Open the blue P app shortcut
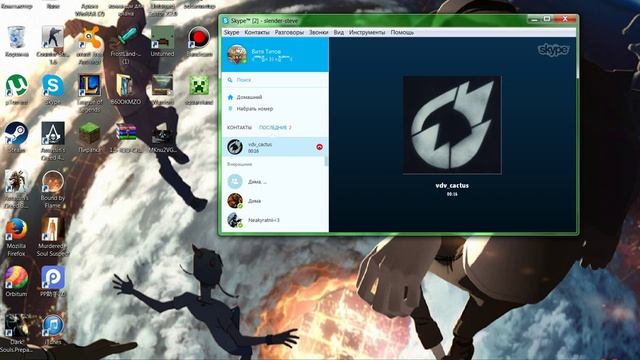Image resolution: width=640 pixels, height=360 pixels. click(x=53, y=278)
